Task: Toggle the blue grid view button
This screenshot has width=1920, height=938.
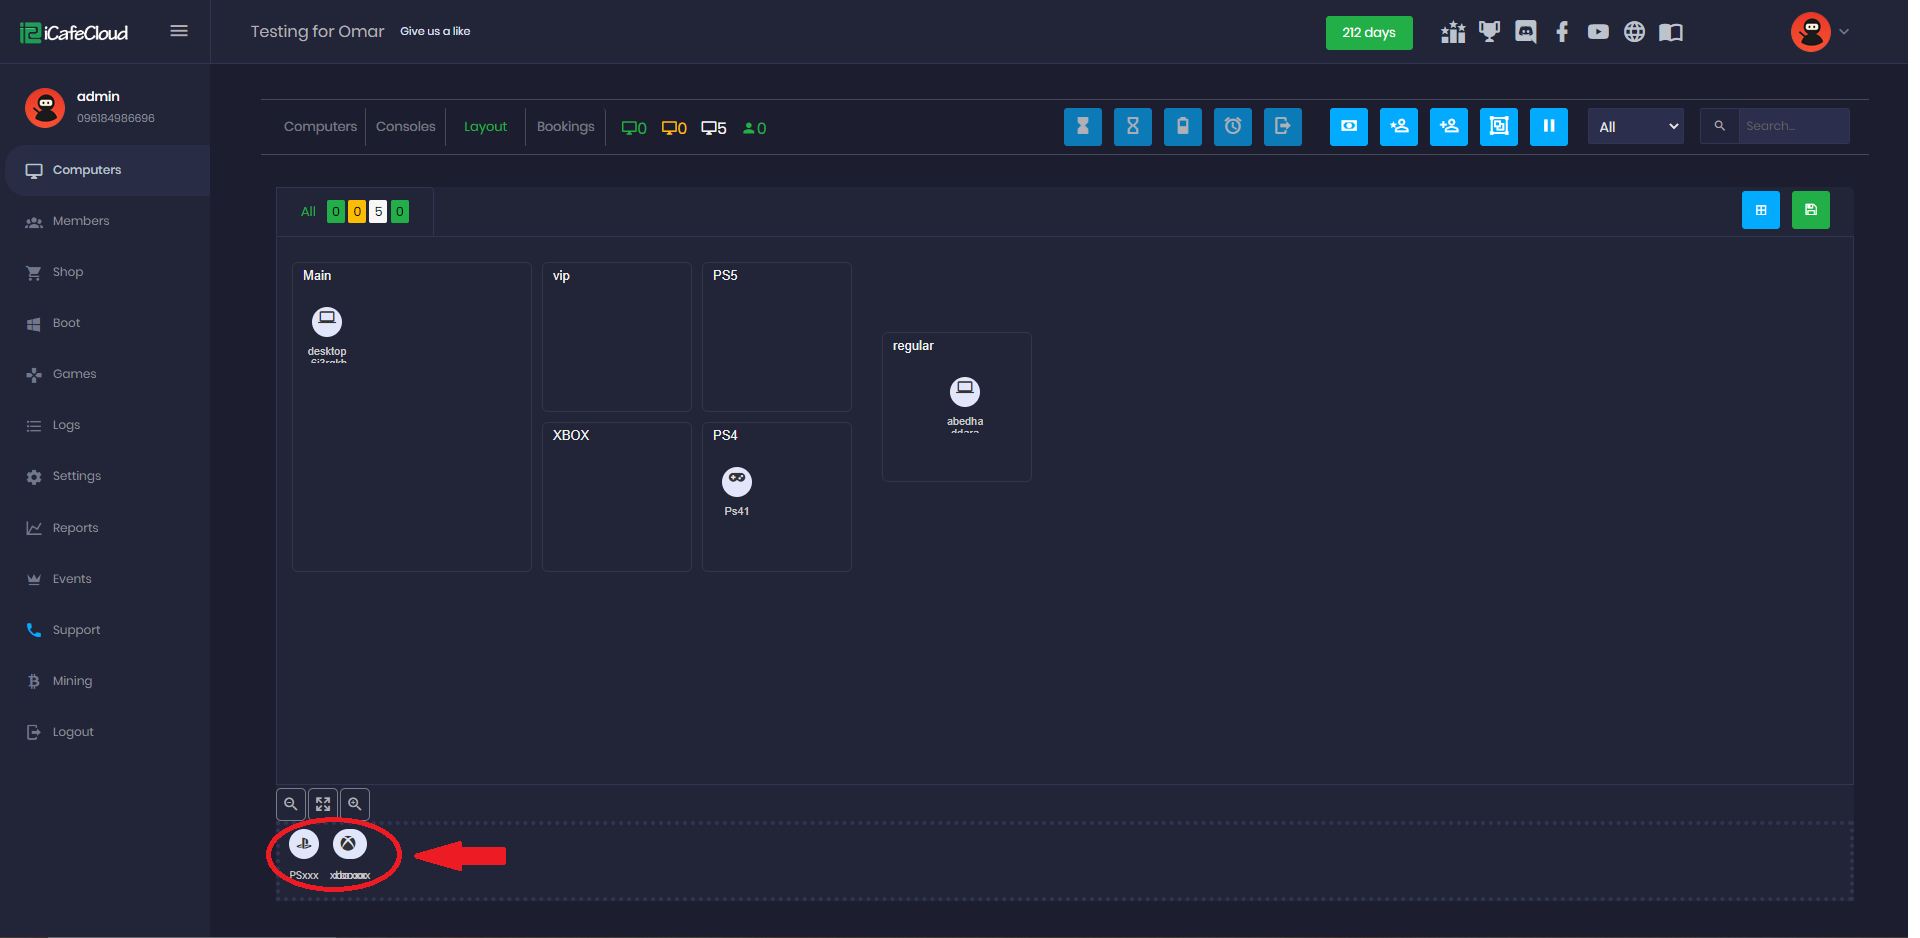Action: [x=1760, y=210]
